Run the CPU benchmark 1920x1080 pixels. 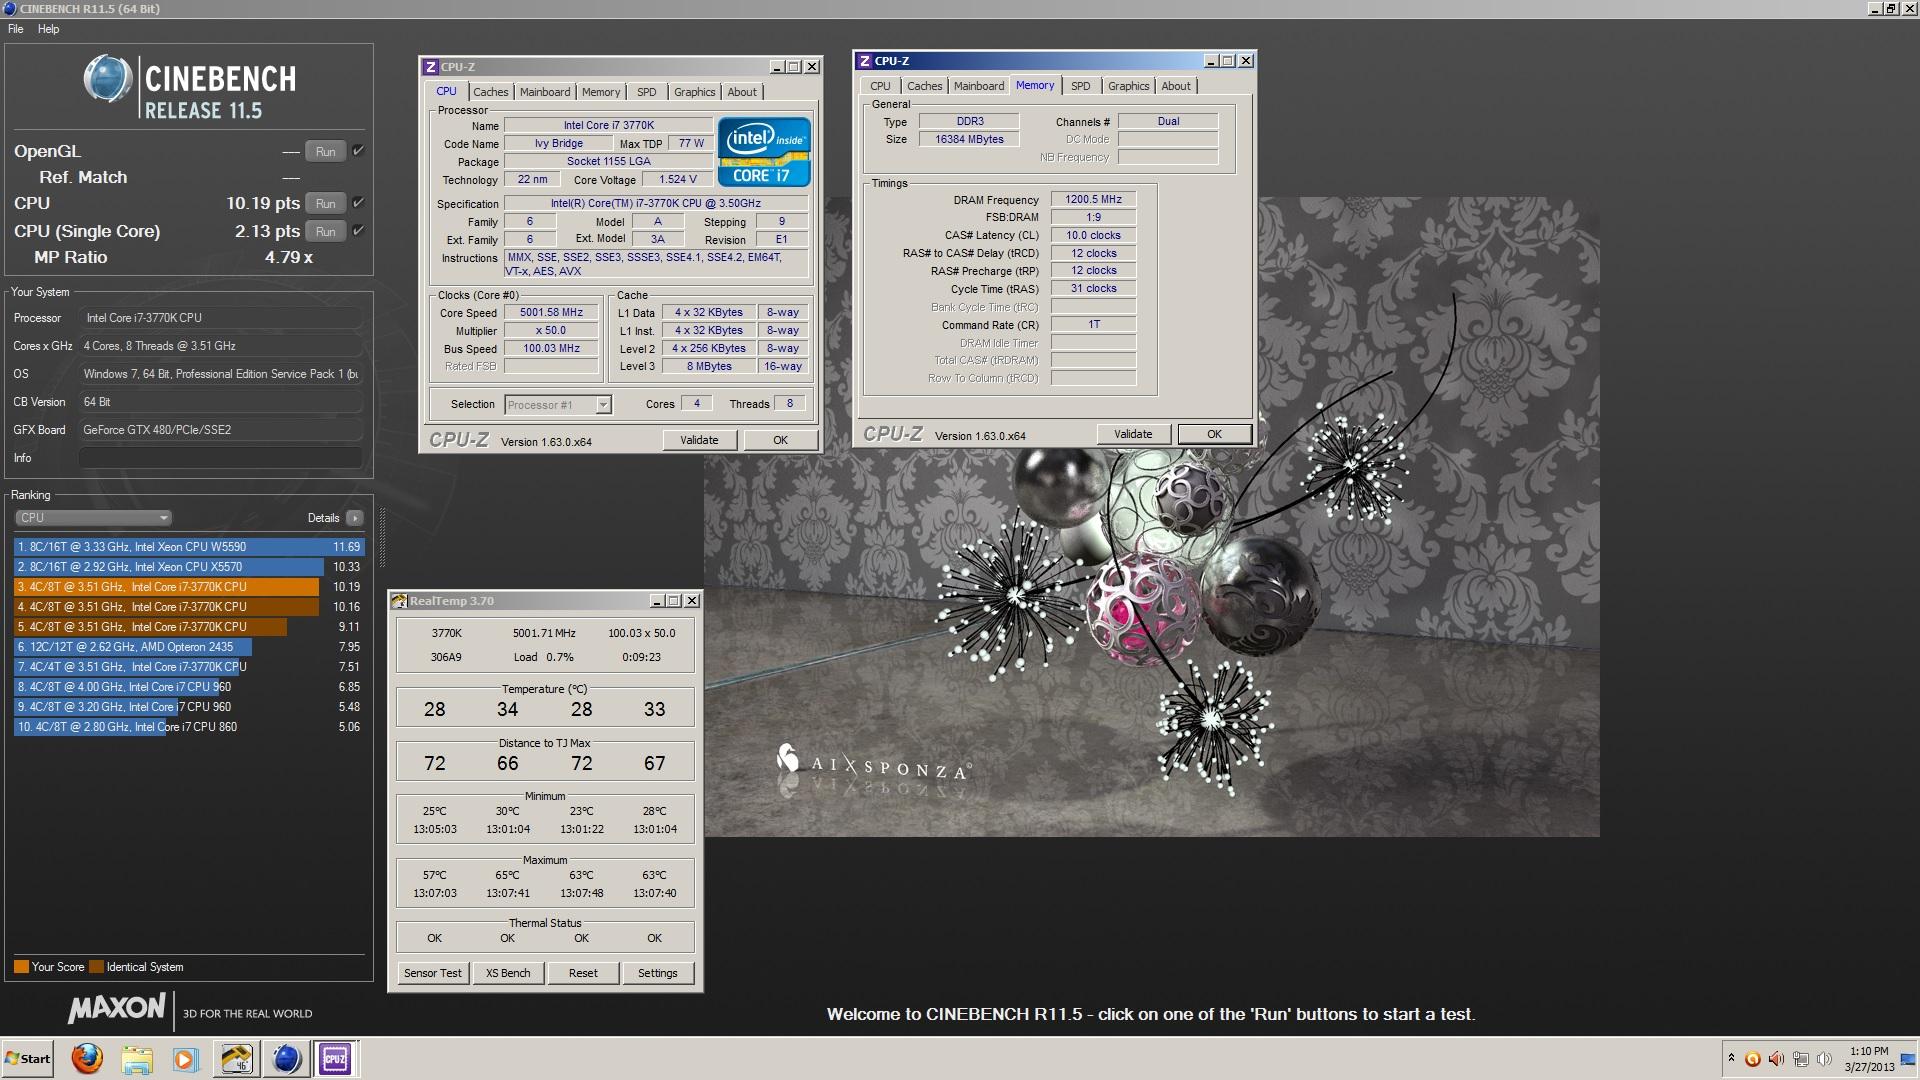pyautogui.click(x=325, y=204)
